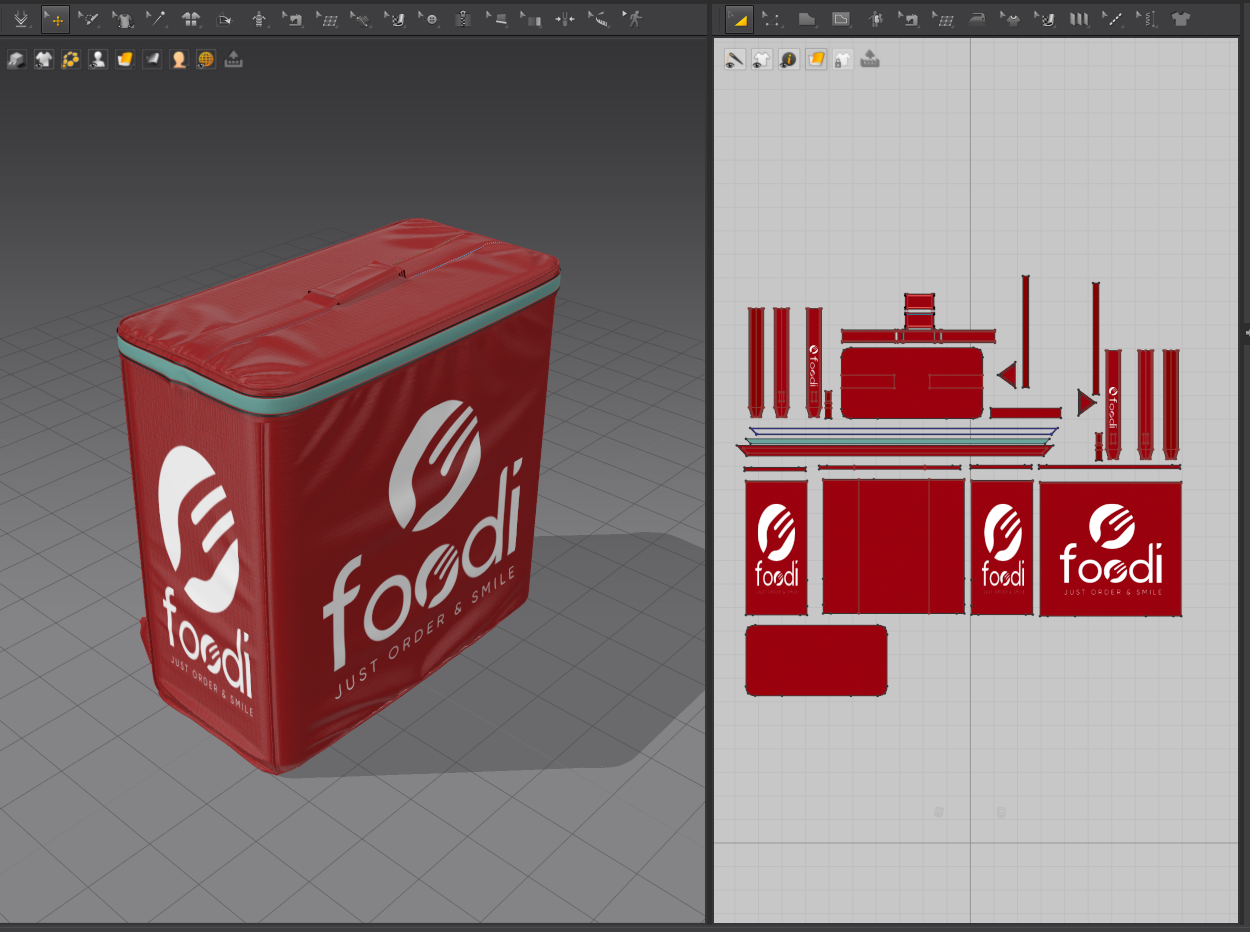Toggle the environment globe display
1250x932 pixels.
205,59
